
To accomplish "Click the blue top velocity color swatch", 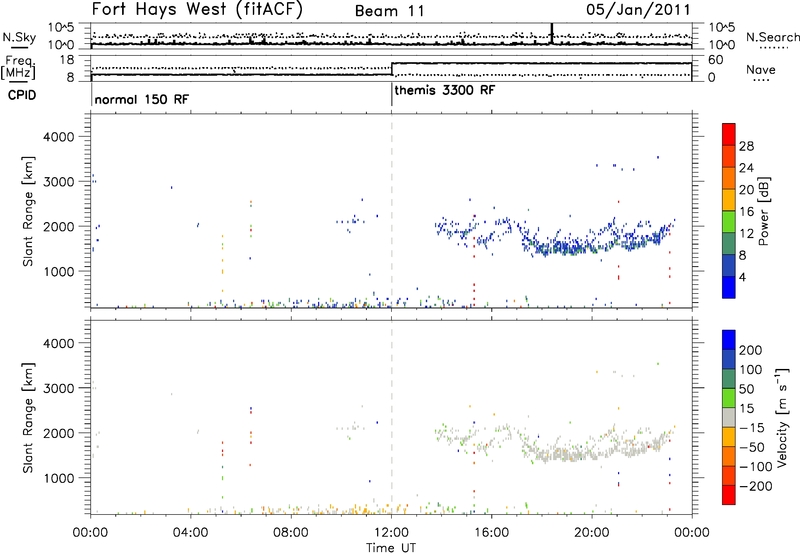I will [729, 340].
